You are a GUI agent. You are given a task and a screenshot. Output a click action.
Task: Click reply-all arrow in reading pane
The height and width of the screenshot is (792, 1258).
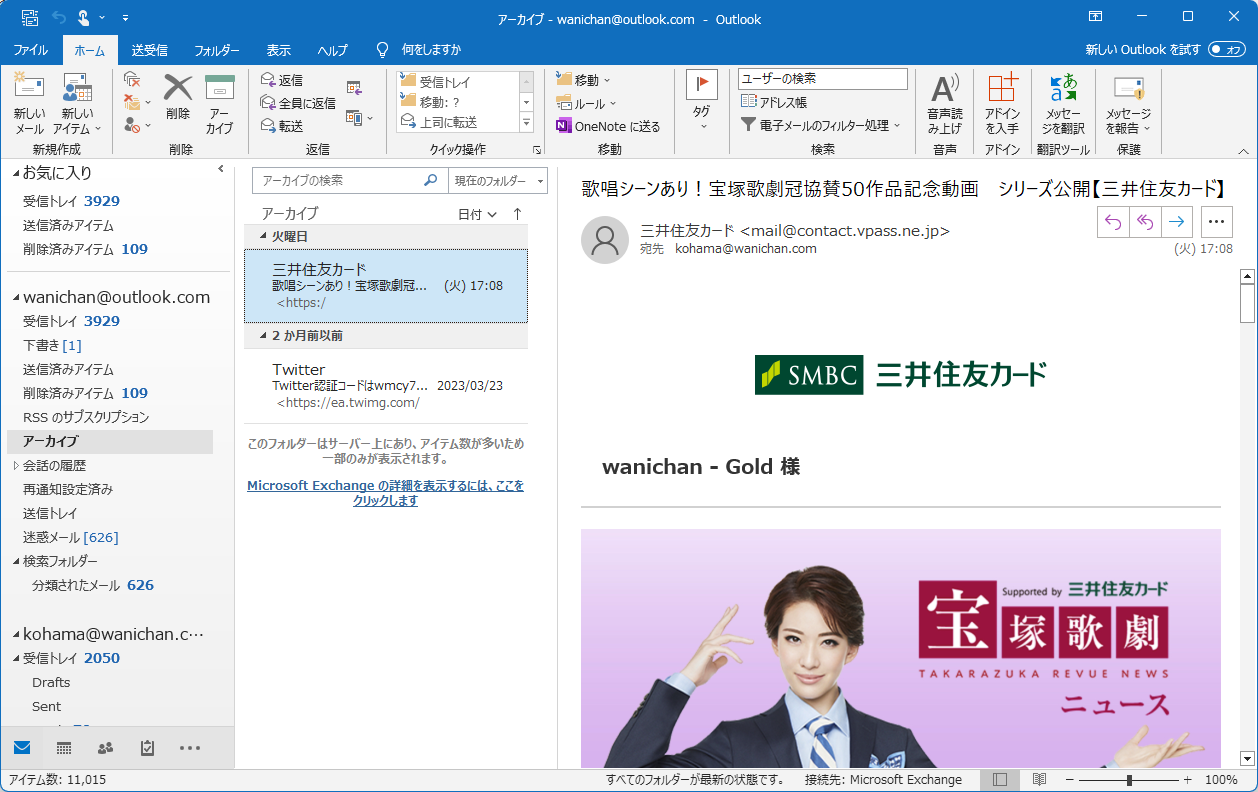click(1146, 222)
